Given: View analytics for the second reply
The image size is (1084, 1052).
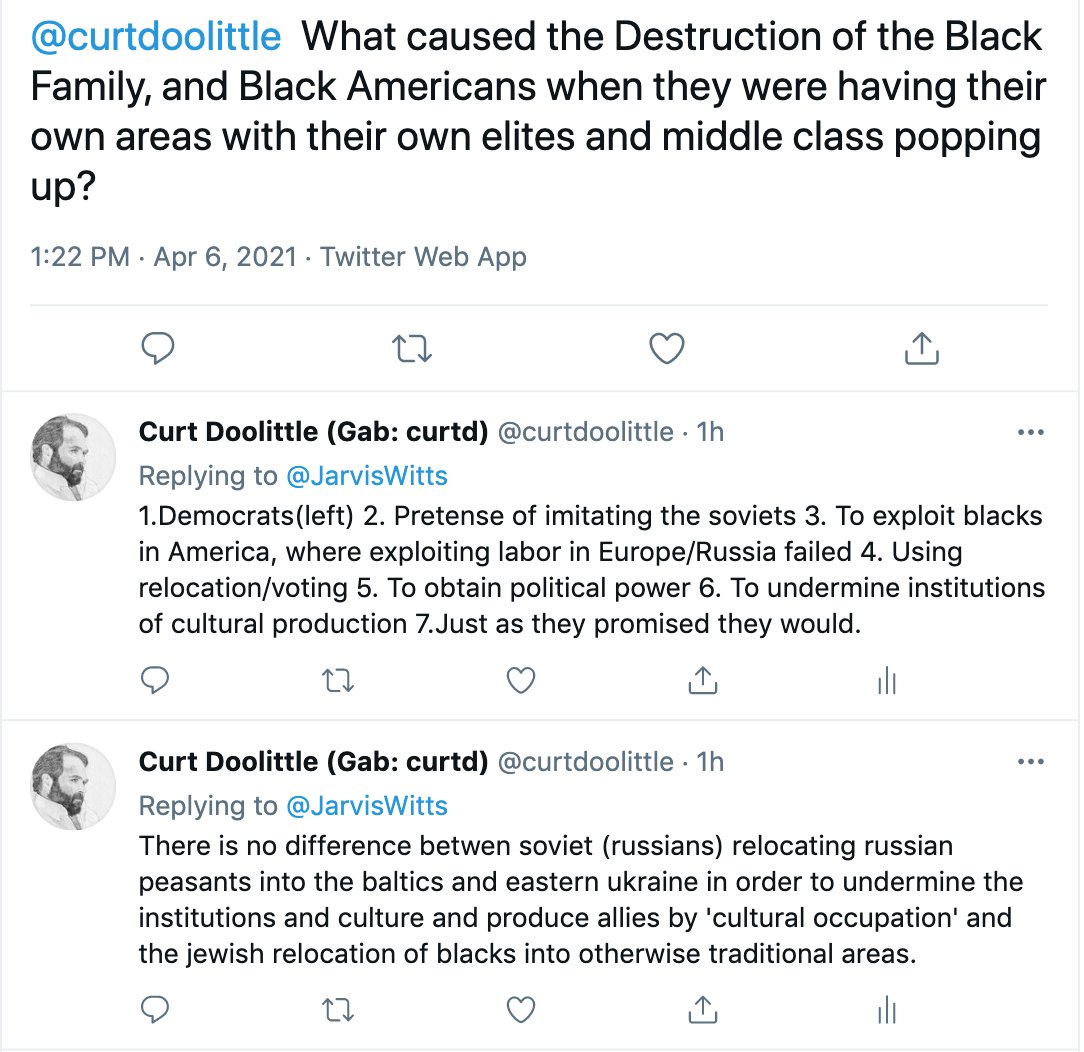Looking at the screenshot, I should 886,1010.
